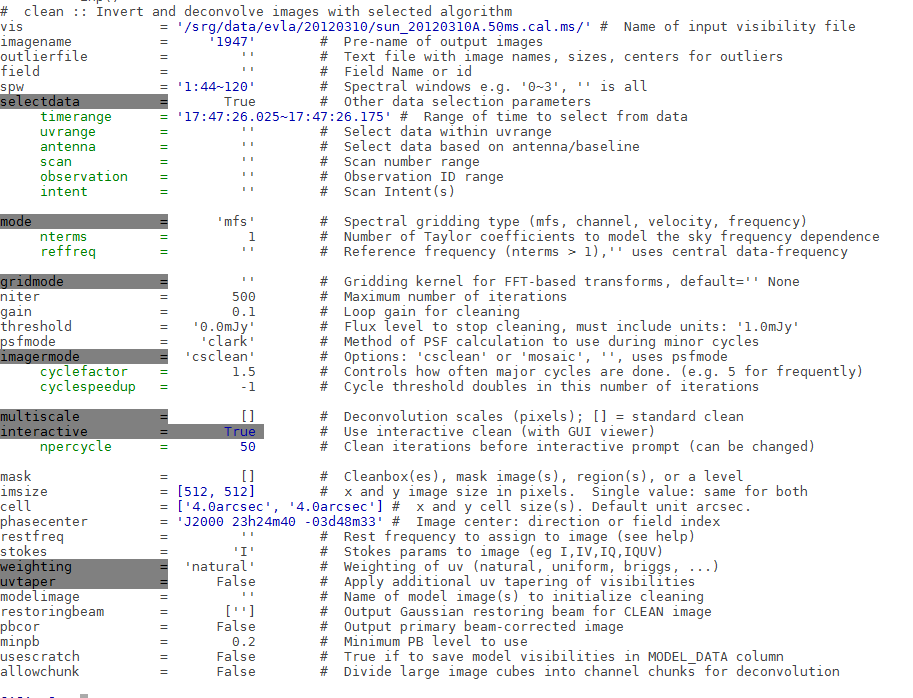The width and height of the screenshot is (913, 698).
Task: Click the phasecenter J2000 coordinate value
Action: click(280, 522)
